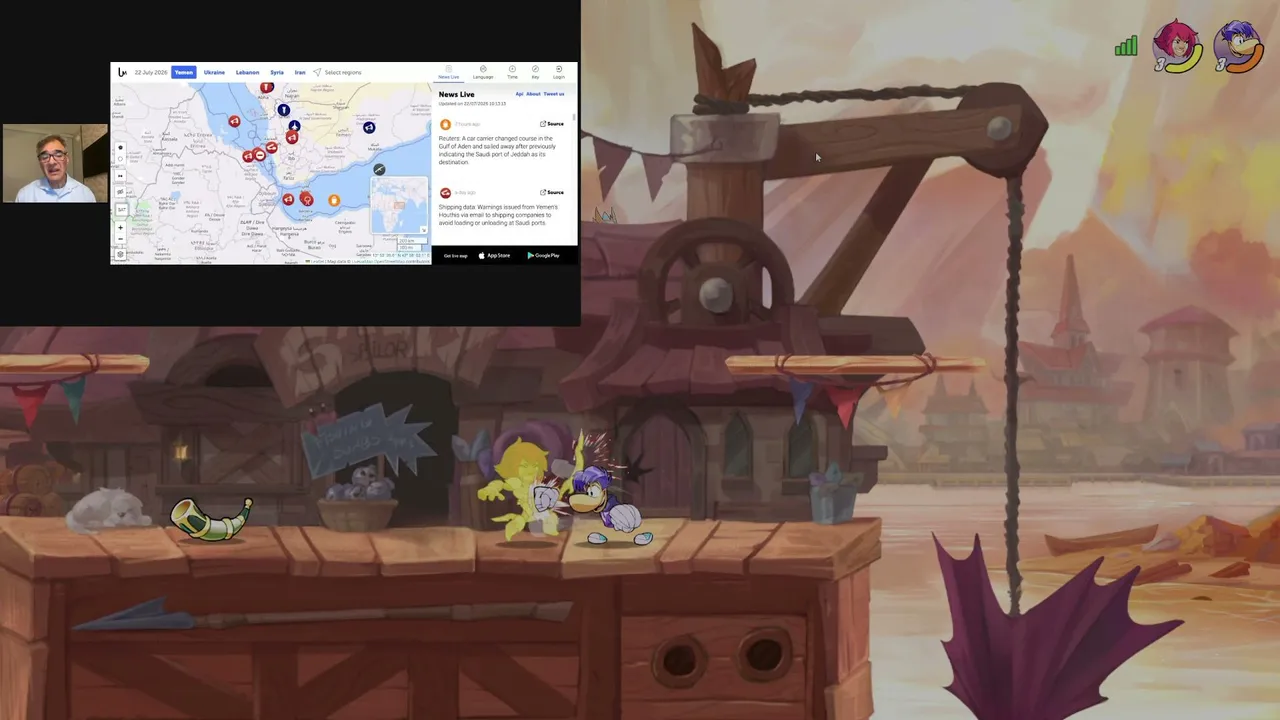Image resolution: width=1280 pixels, height=720 pixels.
Task: Click the 22 July 2026 date
Action: [151, 72]
